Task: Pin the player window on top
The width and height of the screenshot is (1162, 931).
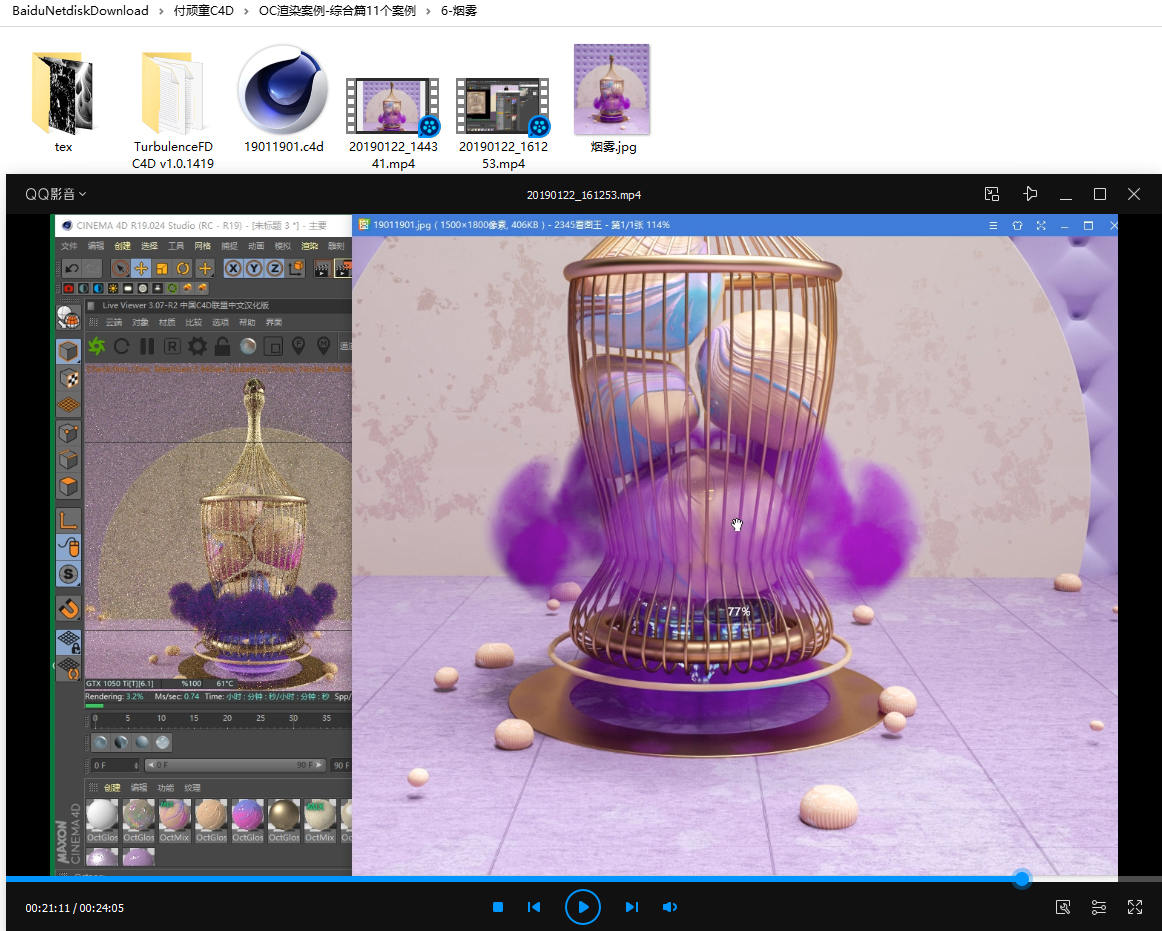Action: coord(1030,194)
